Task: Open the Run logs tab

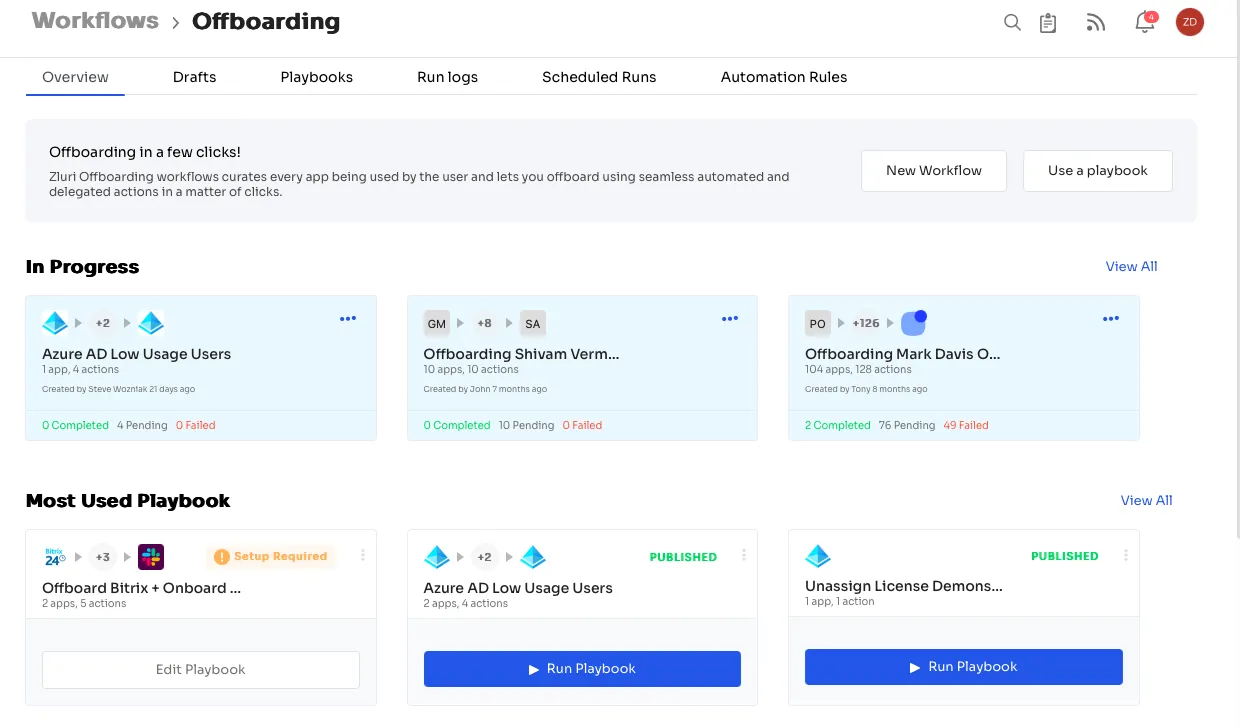Action: (447, 77)
